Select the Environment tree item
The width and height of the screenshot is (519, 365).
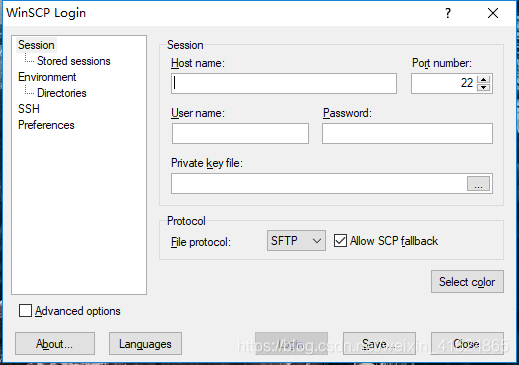[47, 77]
